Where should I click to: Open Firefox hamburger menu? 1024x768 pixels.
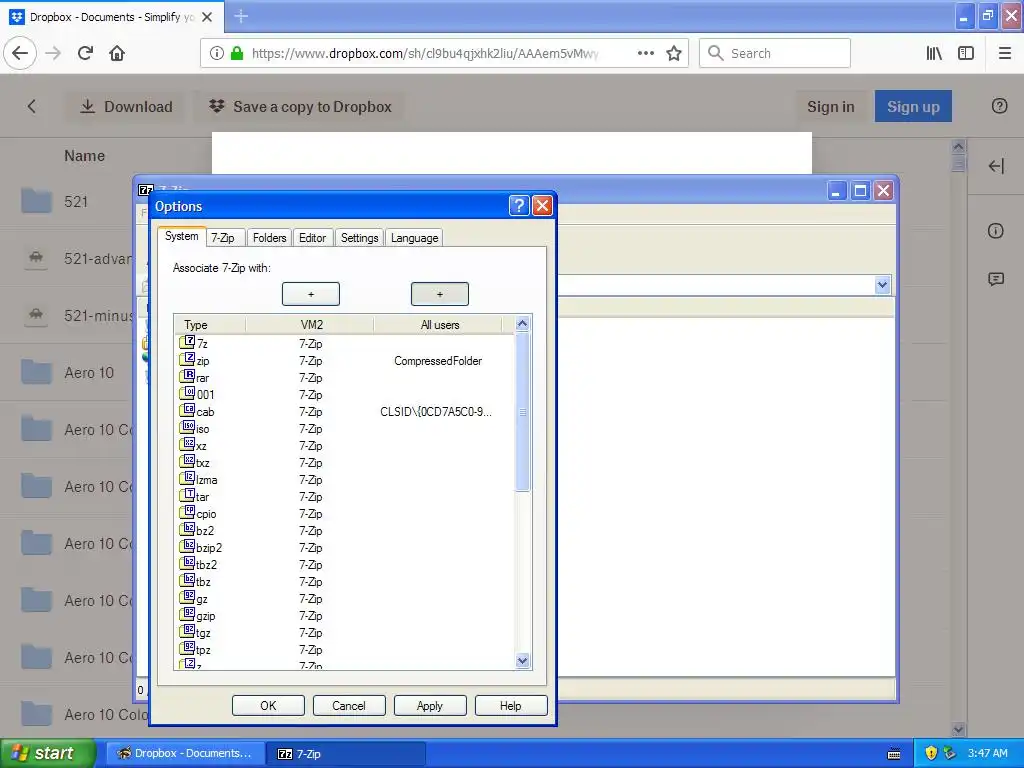(x=1005, y=53)
